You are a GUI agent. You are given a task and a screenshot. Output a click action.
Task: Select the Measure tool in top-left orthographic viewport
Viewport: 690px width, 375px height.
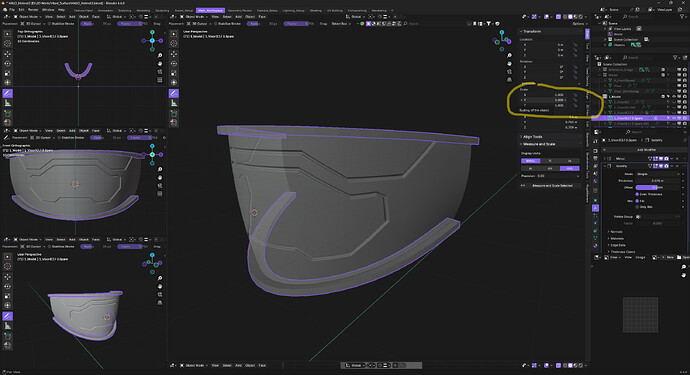point(7,103)
